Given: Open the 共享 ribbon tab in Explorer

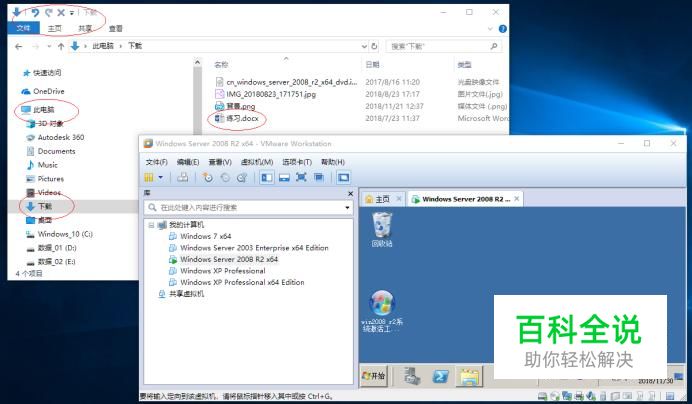Looking at the screenshot, I should tap(85, 28).
